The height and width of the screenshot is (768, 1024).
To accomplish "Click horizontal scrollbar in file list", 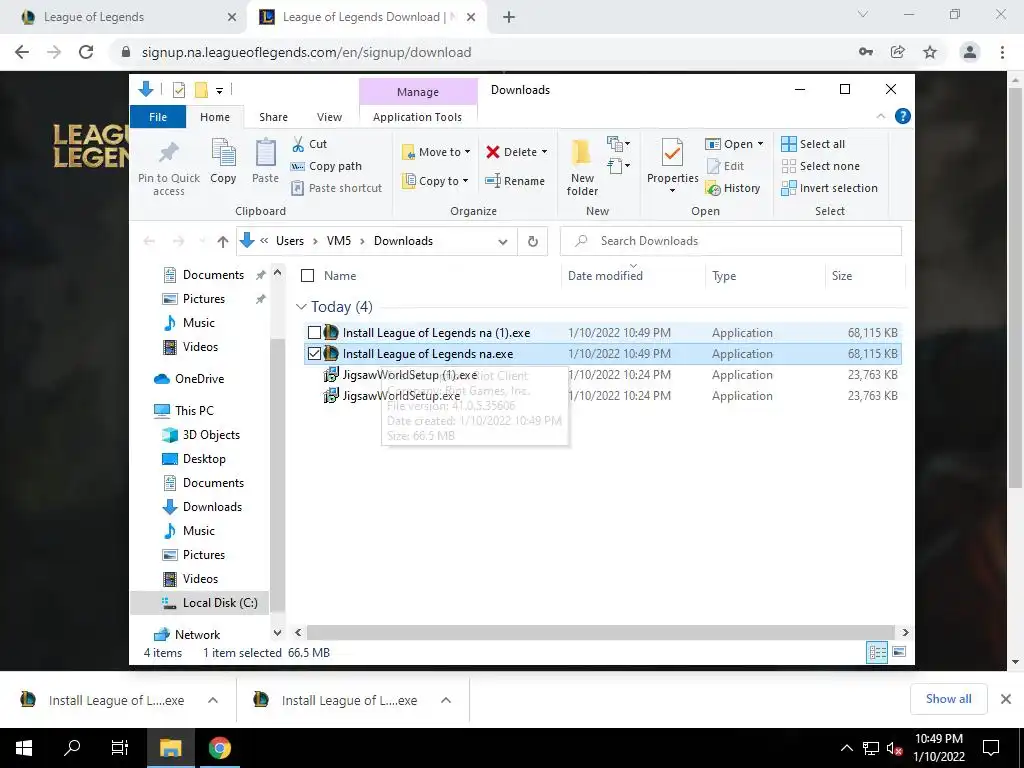I will coord(600,632).
